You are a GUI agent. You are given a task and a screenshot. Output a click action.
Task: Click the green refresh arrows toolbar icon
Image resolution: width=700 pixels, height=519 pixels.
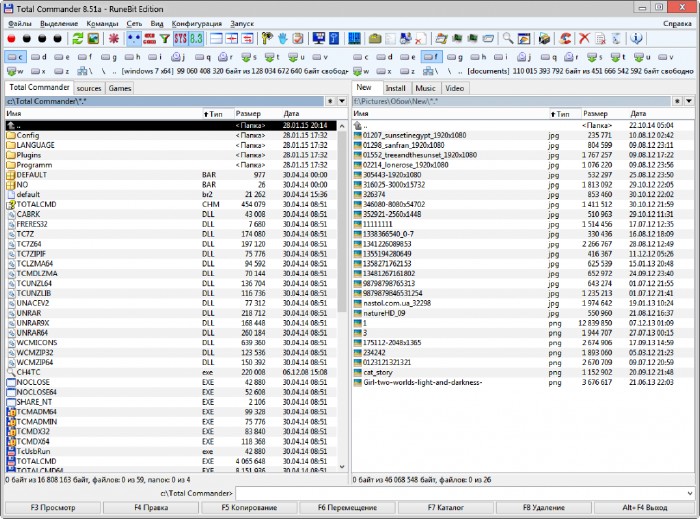(x=75, y=39)
